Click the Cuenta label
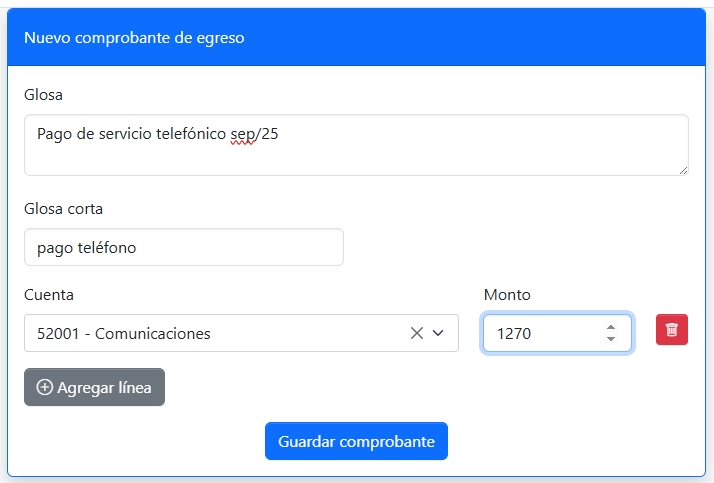Screen dimensions: 714x483 (48, 295)
